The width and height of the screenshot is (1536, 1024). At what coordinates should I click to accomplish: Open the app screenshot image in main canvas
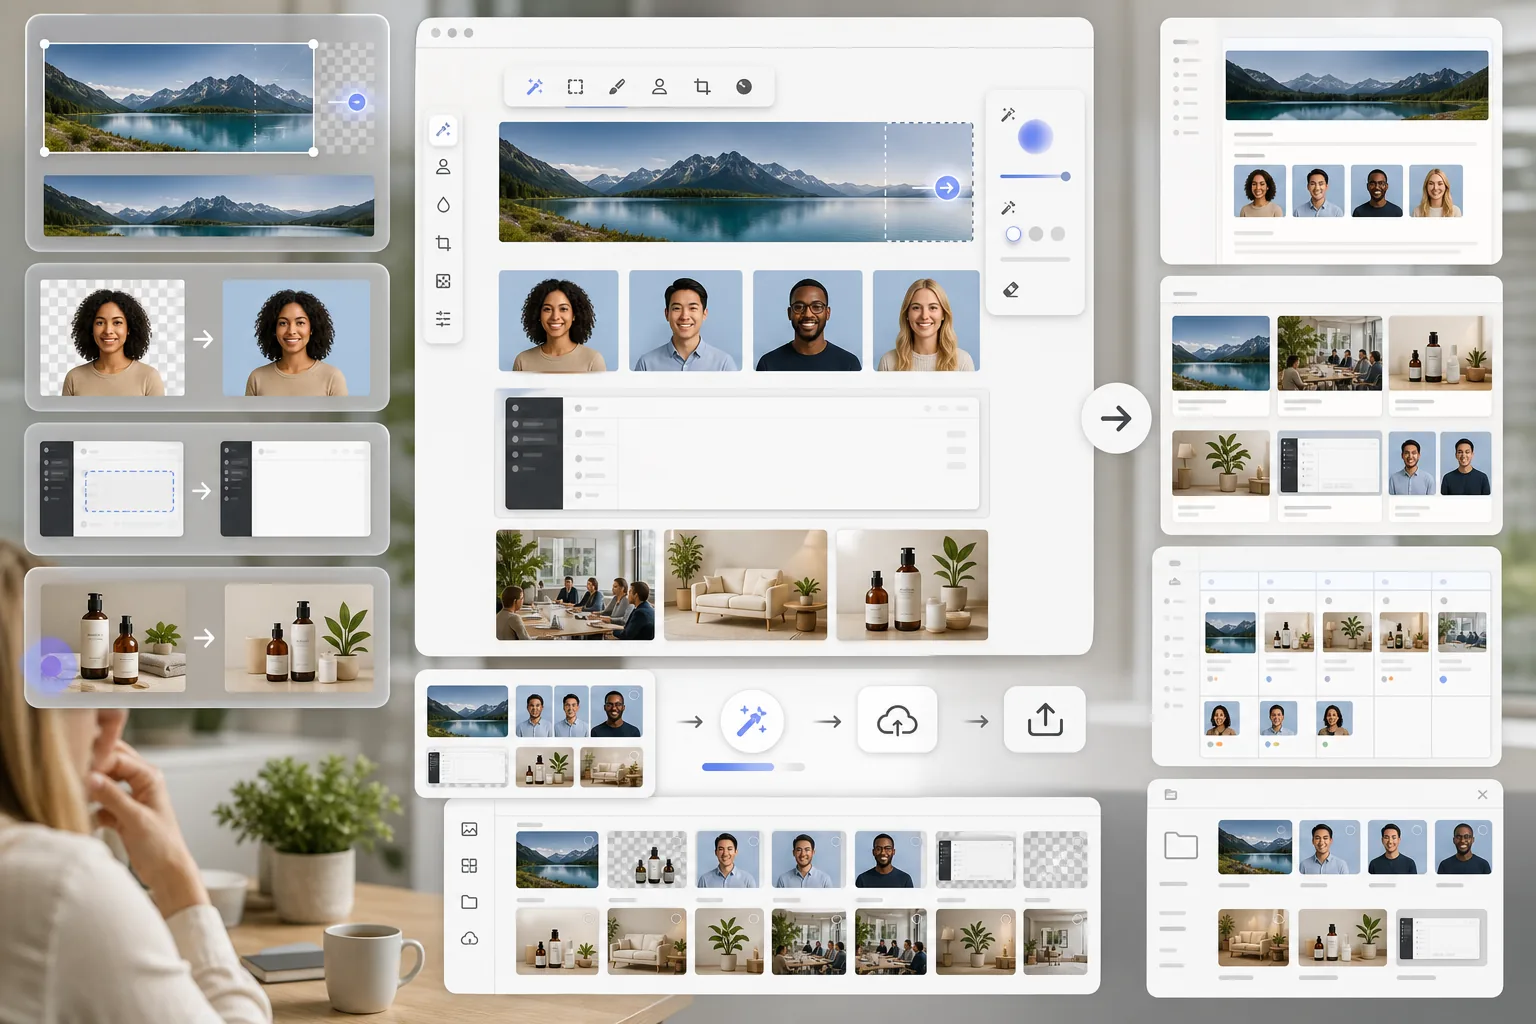[x=742, y=453]
